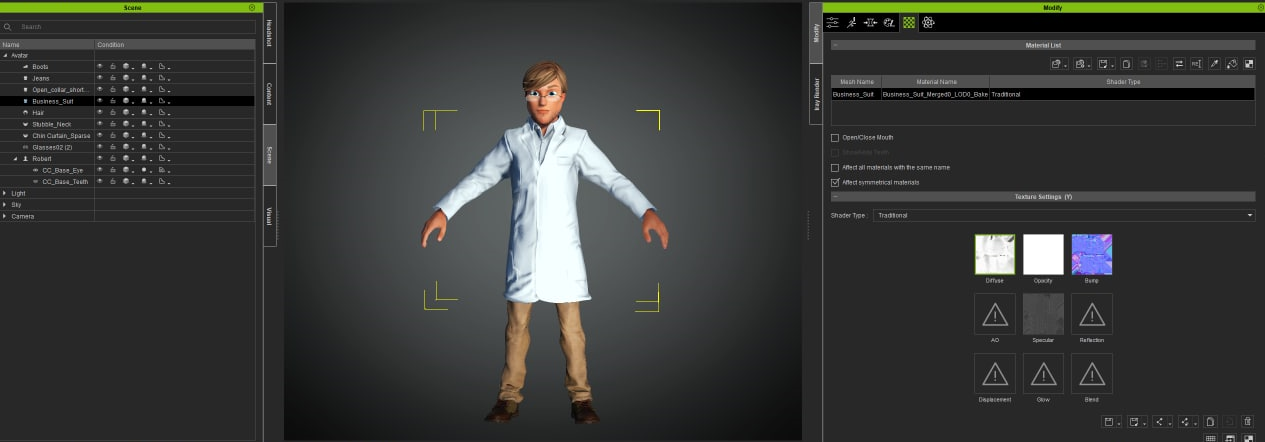Close the Scene panel using its corner icon
The width and height of the screenshot is (1265, 442).
(x=252, y=7)
